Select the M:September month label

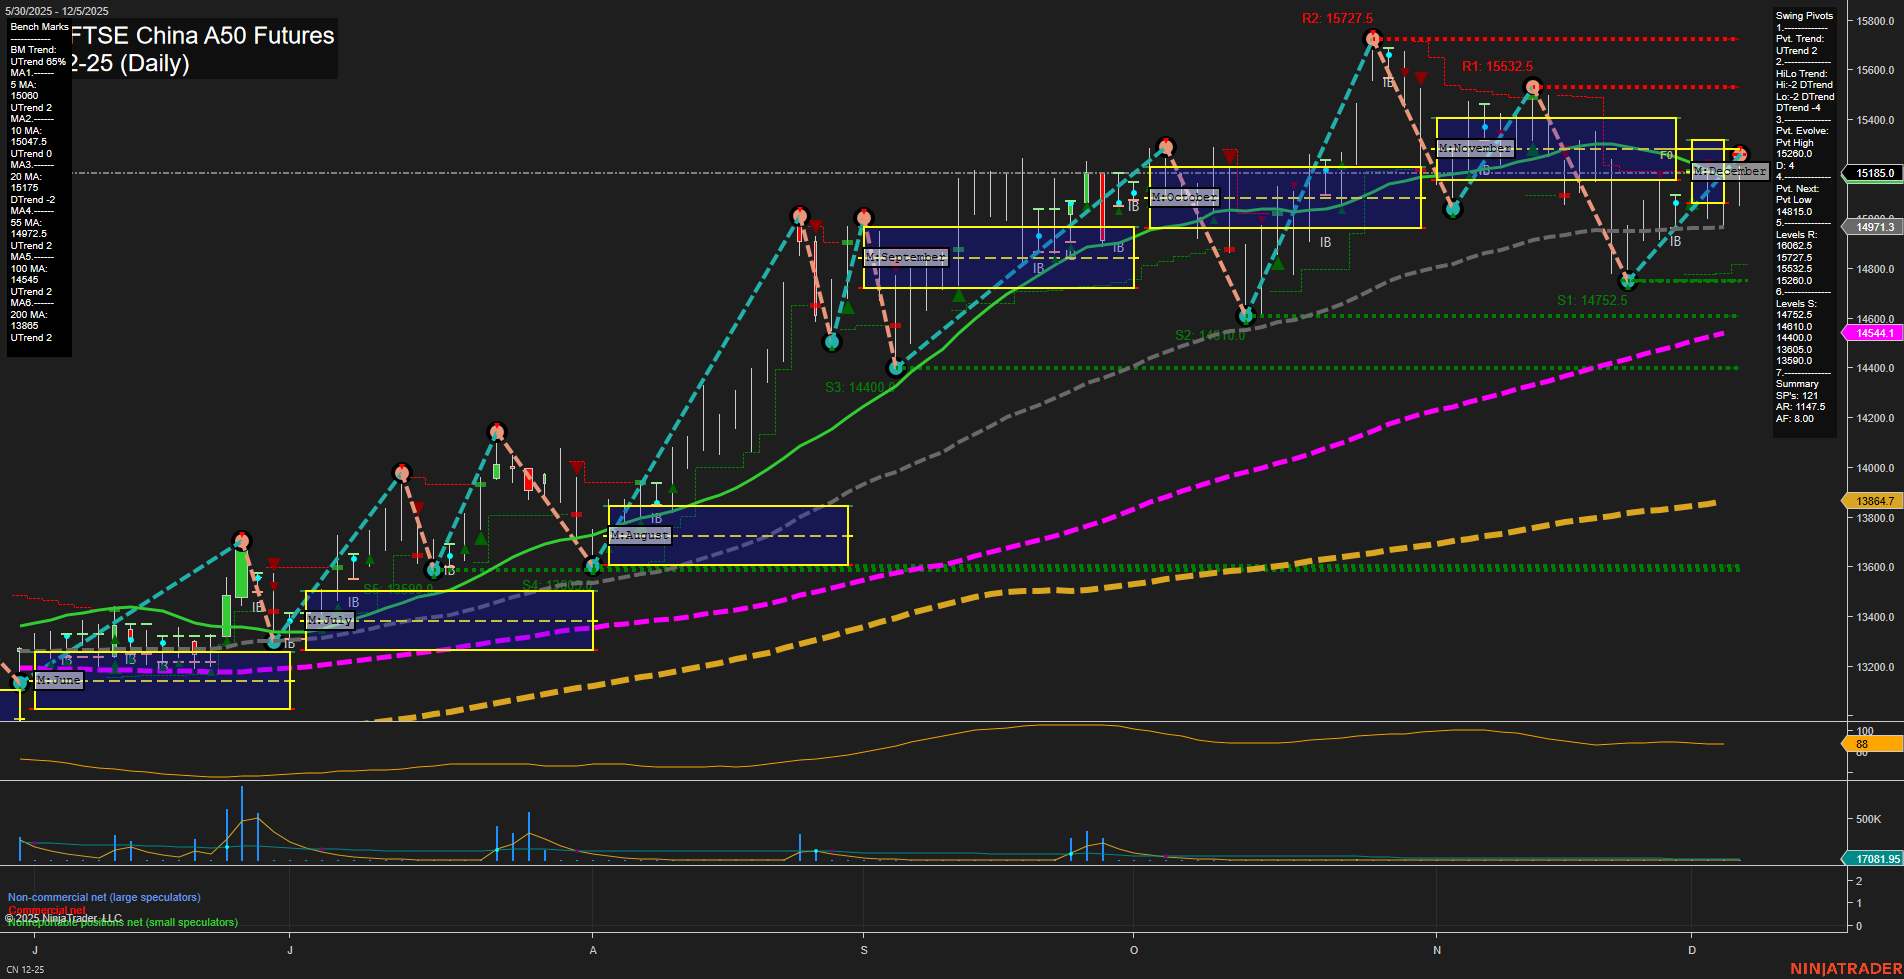point(905,257)
